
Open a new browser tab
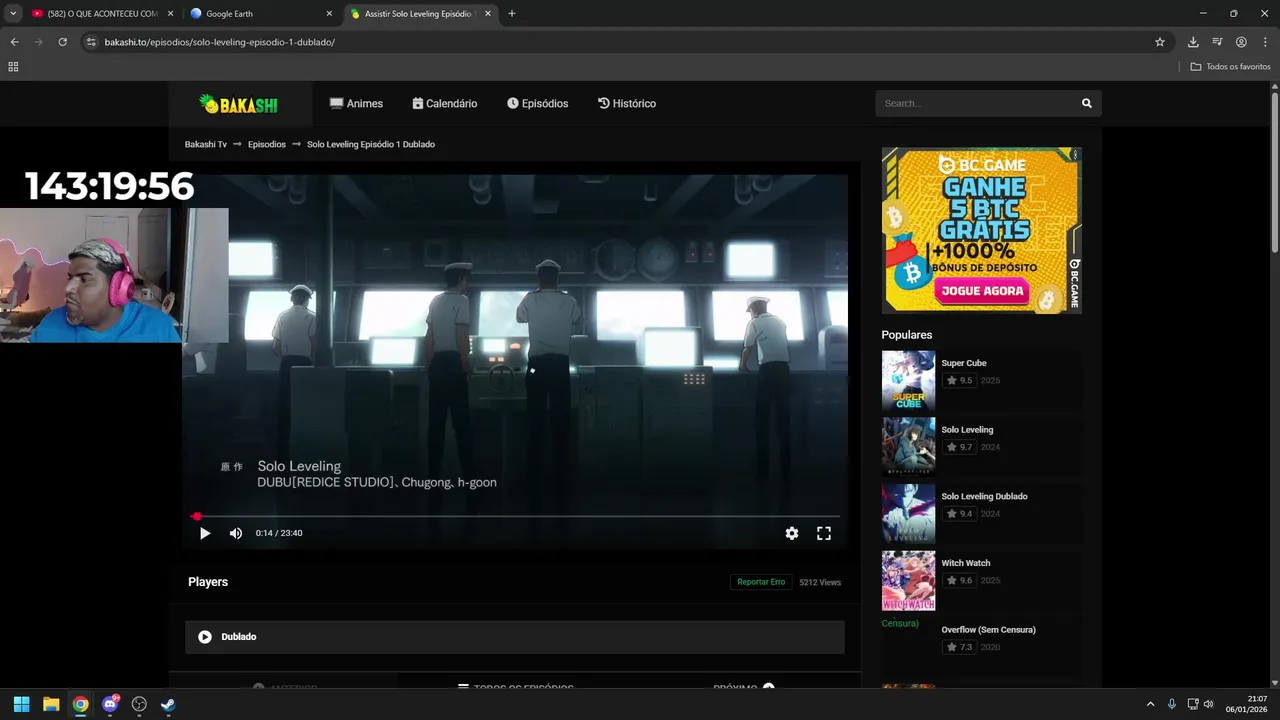tap(512, 14)
